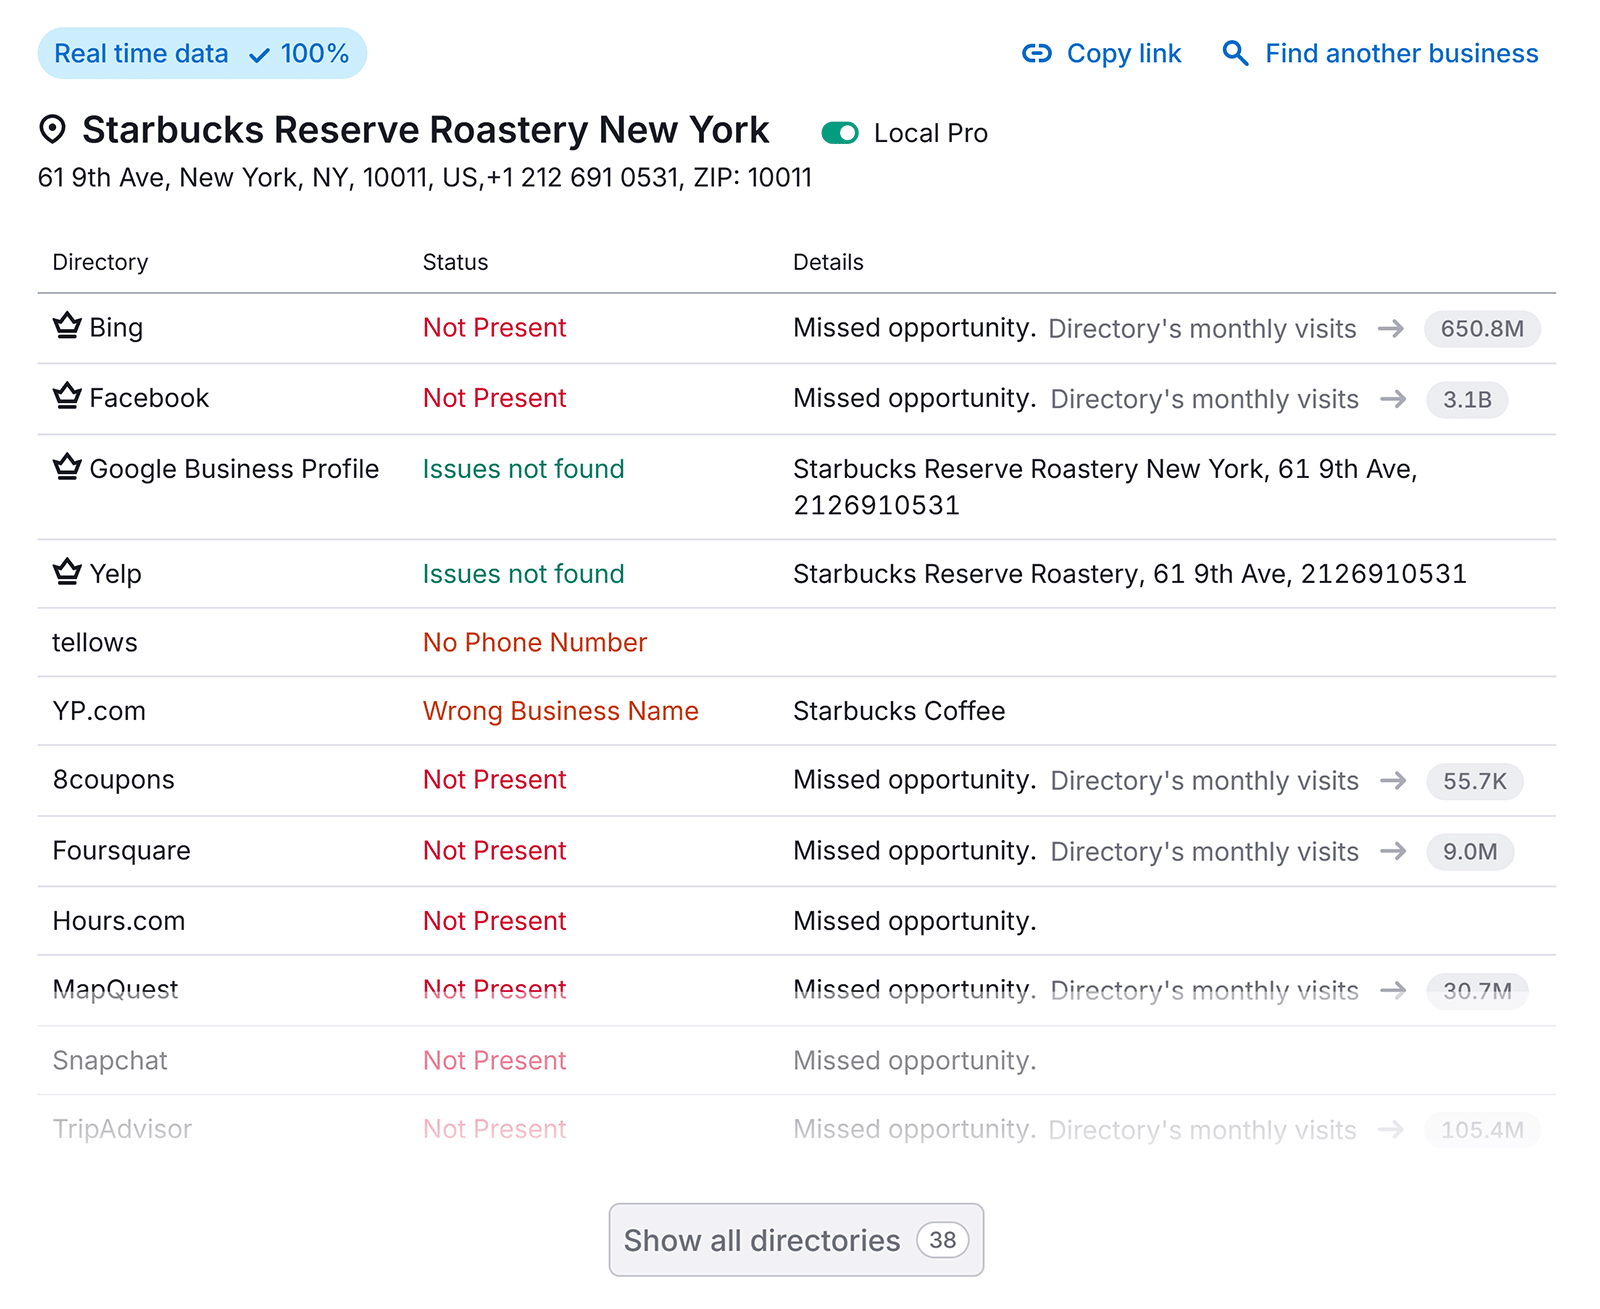Click the 3.1B visits badge for Facebook

(1467, 399)
